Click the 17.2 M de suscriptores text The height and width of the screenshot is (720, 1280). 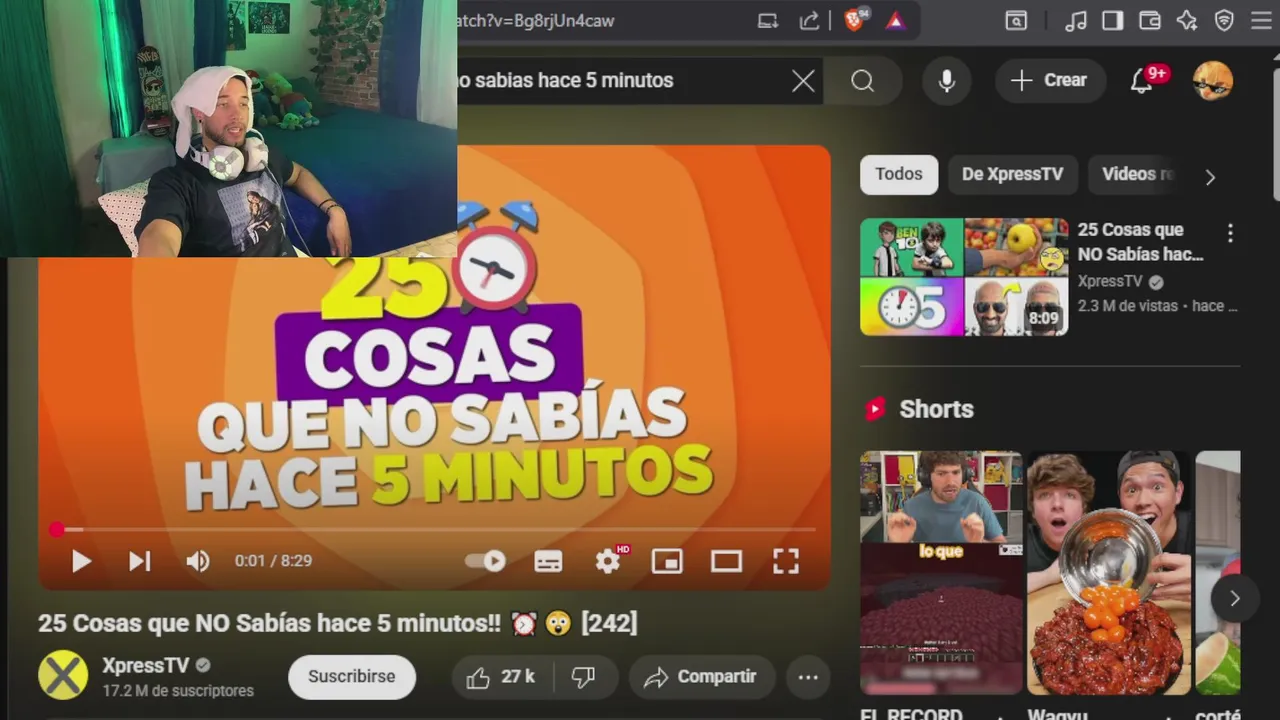pyautogui.click(x=178, y=691)
